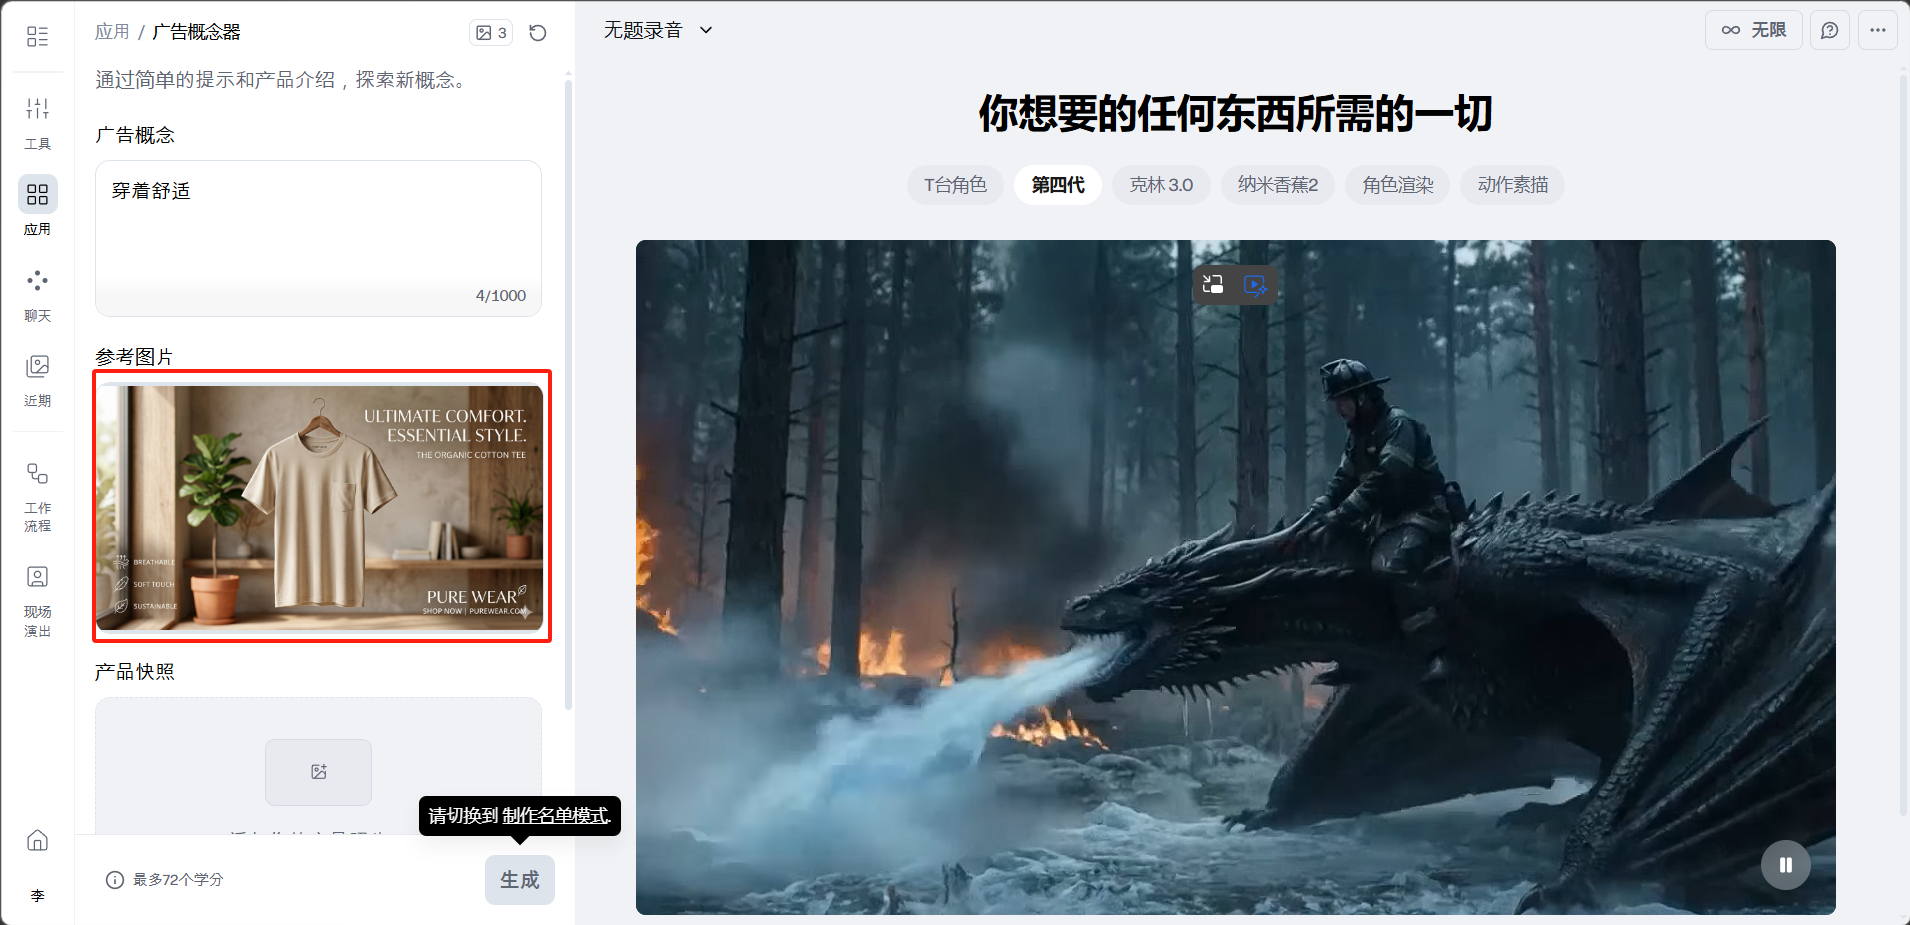Pause the dragon video preview

click(1785, 865)
